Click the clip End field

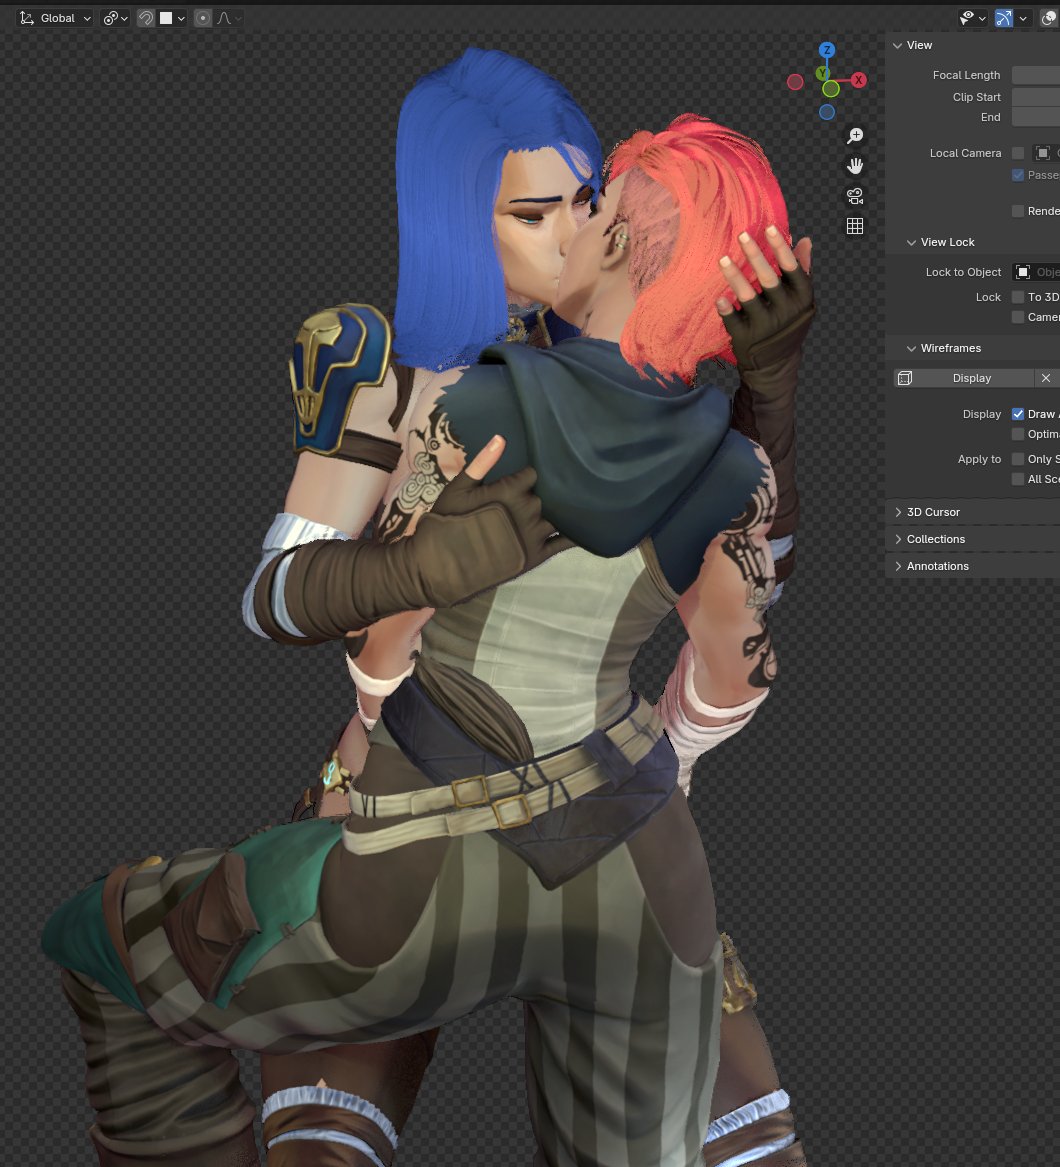point(1035,117)
